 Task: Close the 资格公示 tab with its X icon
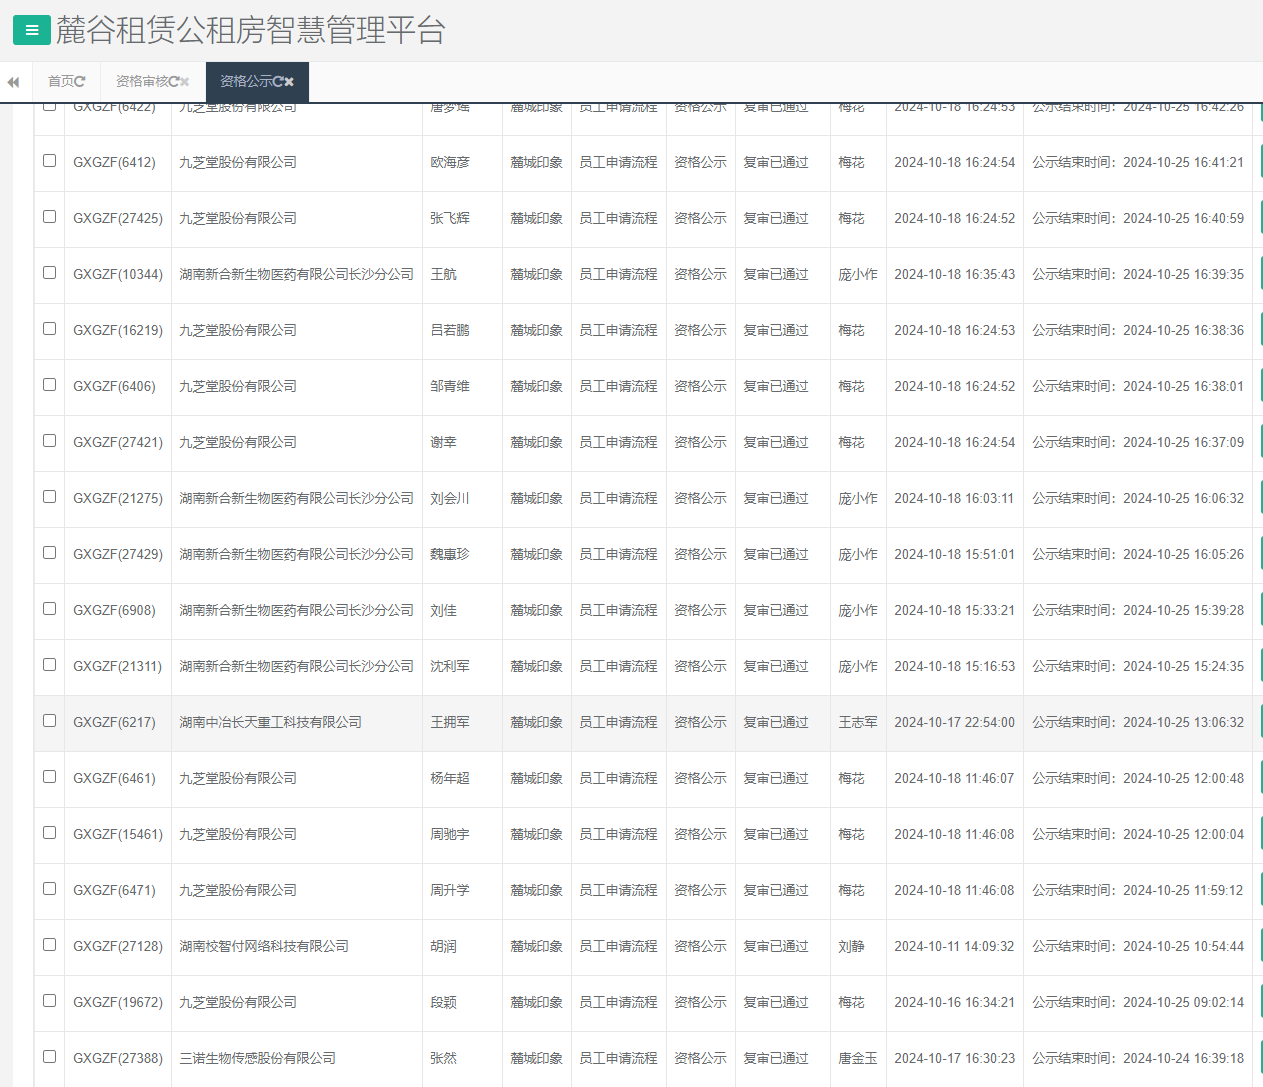point(289,82)
